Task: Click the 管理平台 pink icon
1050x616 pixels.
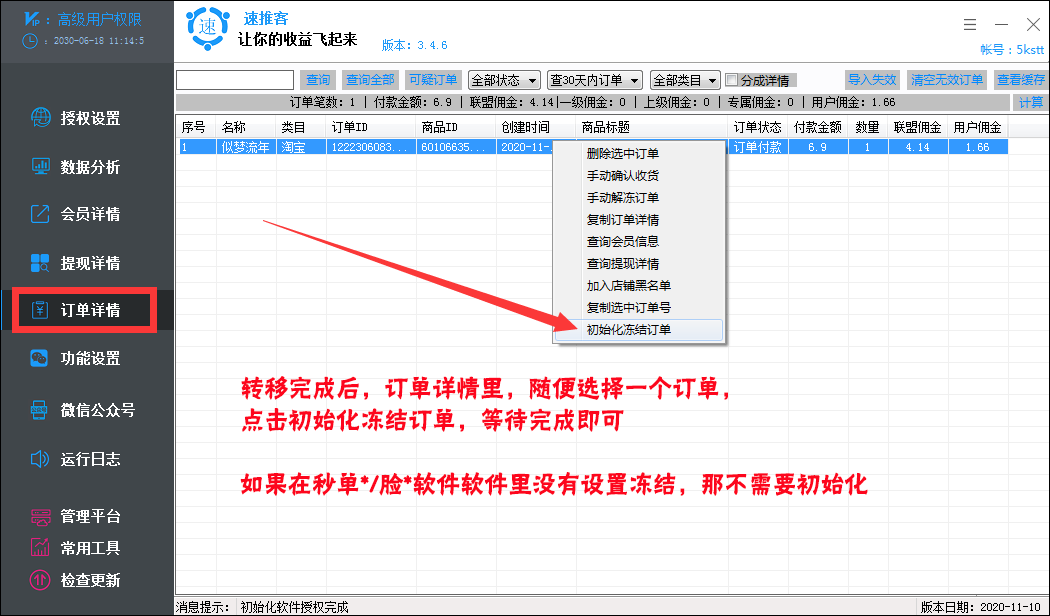Action: pyautogui.click(x=40, y=516)
